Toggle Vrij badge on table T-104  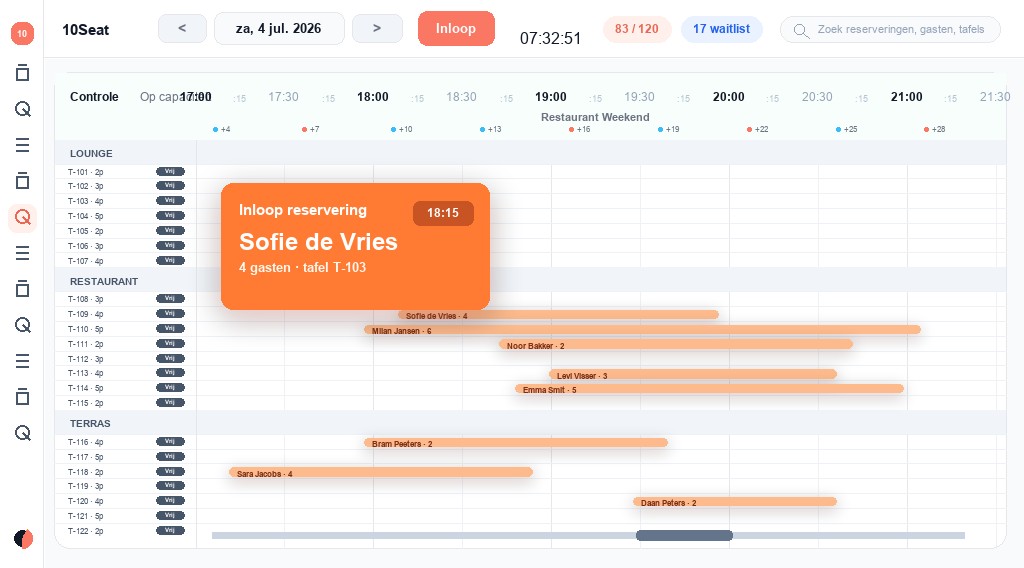point(170,215)
